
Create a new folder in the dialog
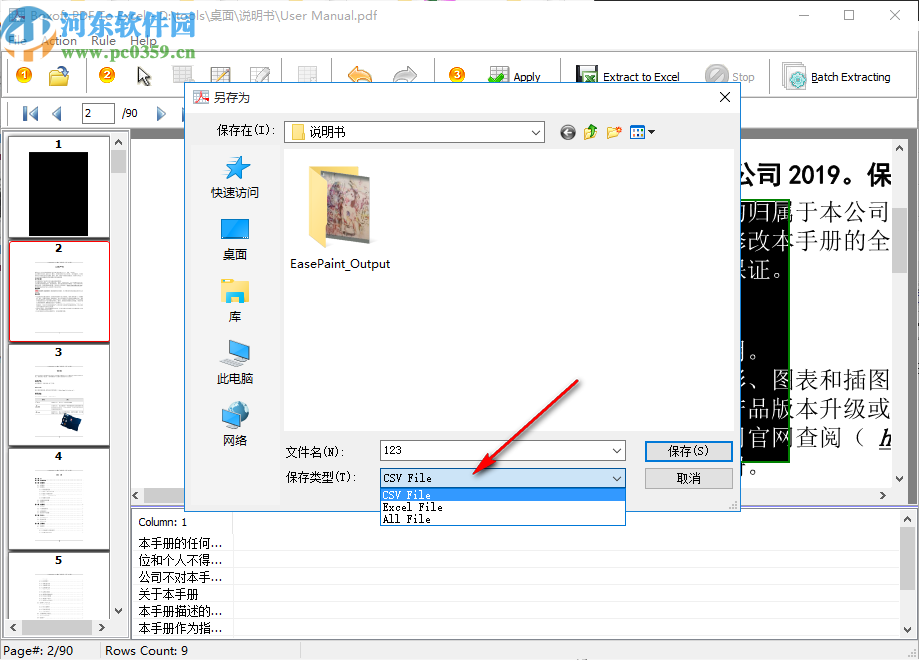[x=615, y=131]
